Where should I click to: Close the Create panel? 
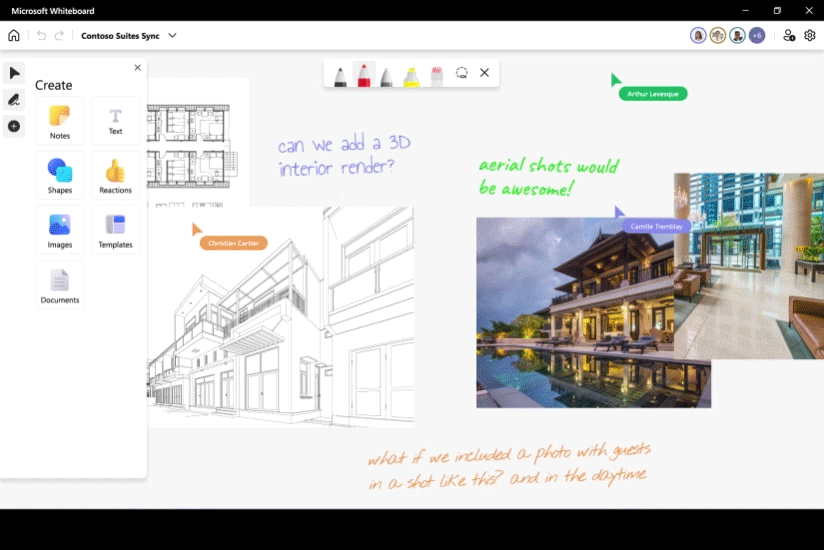[138, 68]
